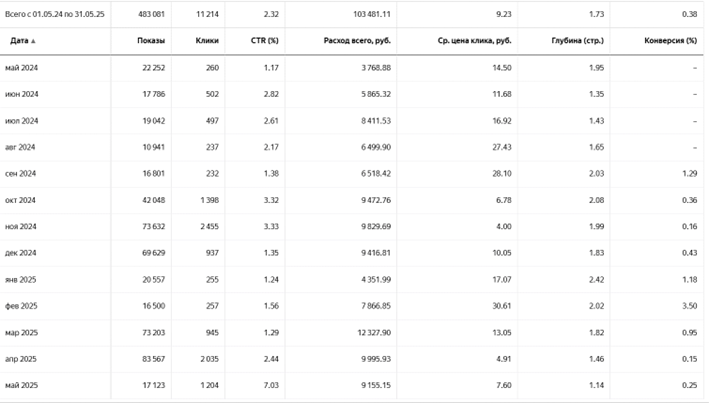Select the май 2024 row date

pos(23,67)
